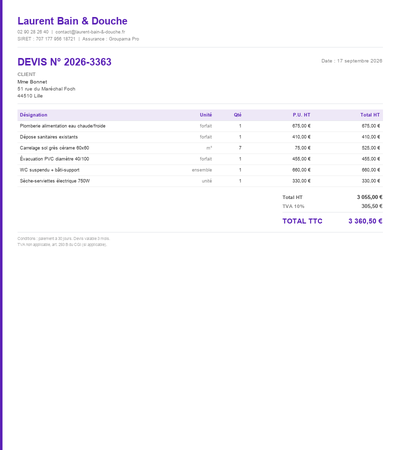This screenshot has width=400, height=450.
Task: Click the Unité column header
Action: point(206,115)
